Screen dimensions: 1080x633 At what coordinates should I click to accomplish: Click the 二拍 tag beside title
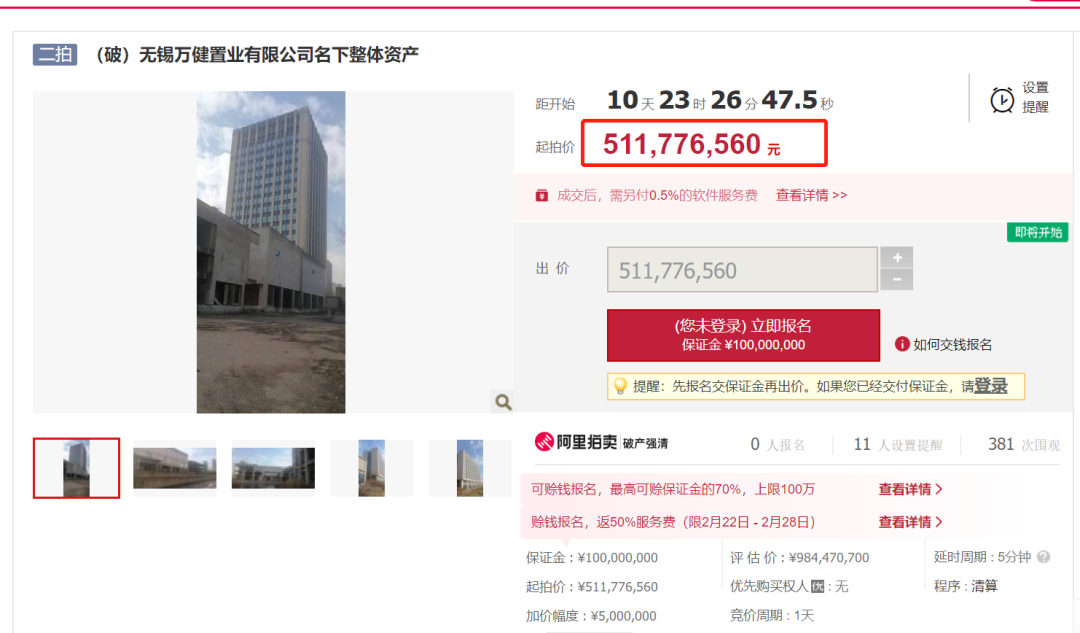(x=55, y=54)
